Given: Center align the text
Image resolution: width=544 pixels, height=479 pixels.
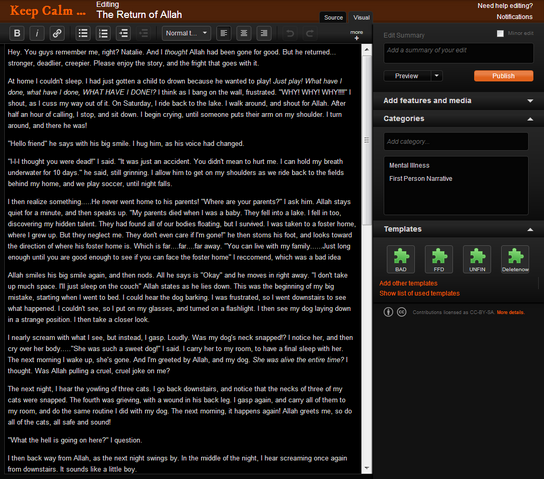Looking at the screenshot, I should [244, 34].
